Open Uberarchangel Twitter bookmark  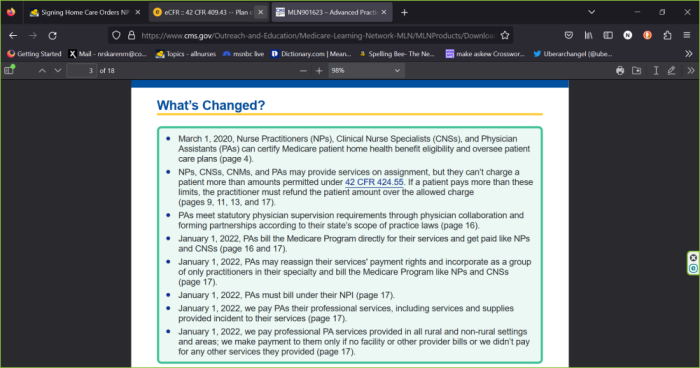pyautogui.click(x=573, y=54)
